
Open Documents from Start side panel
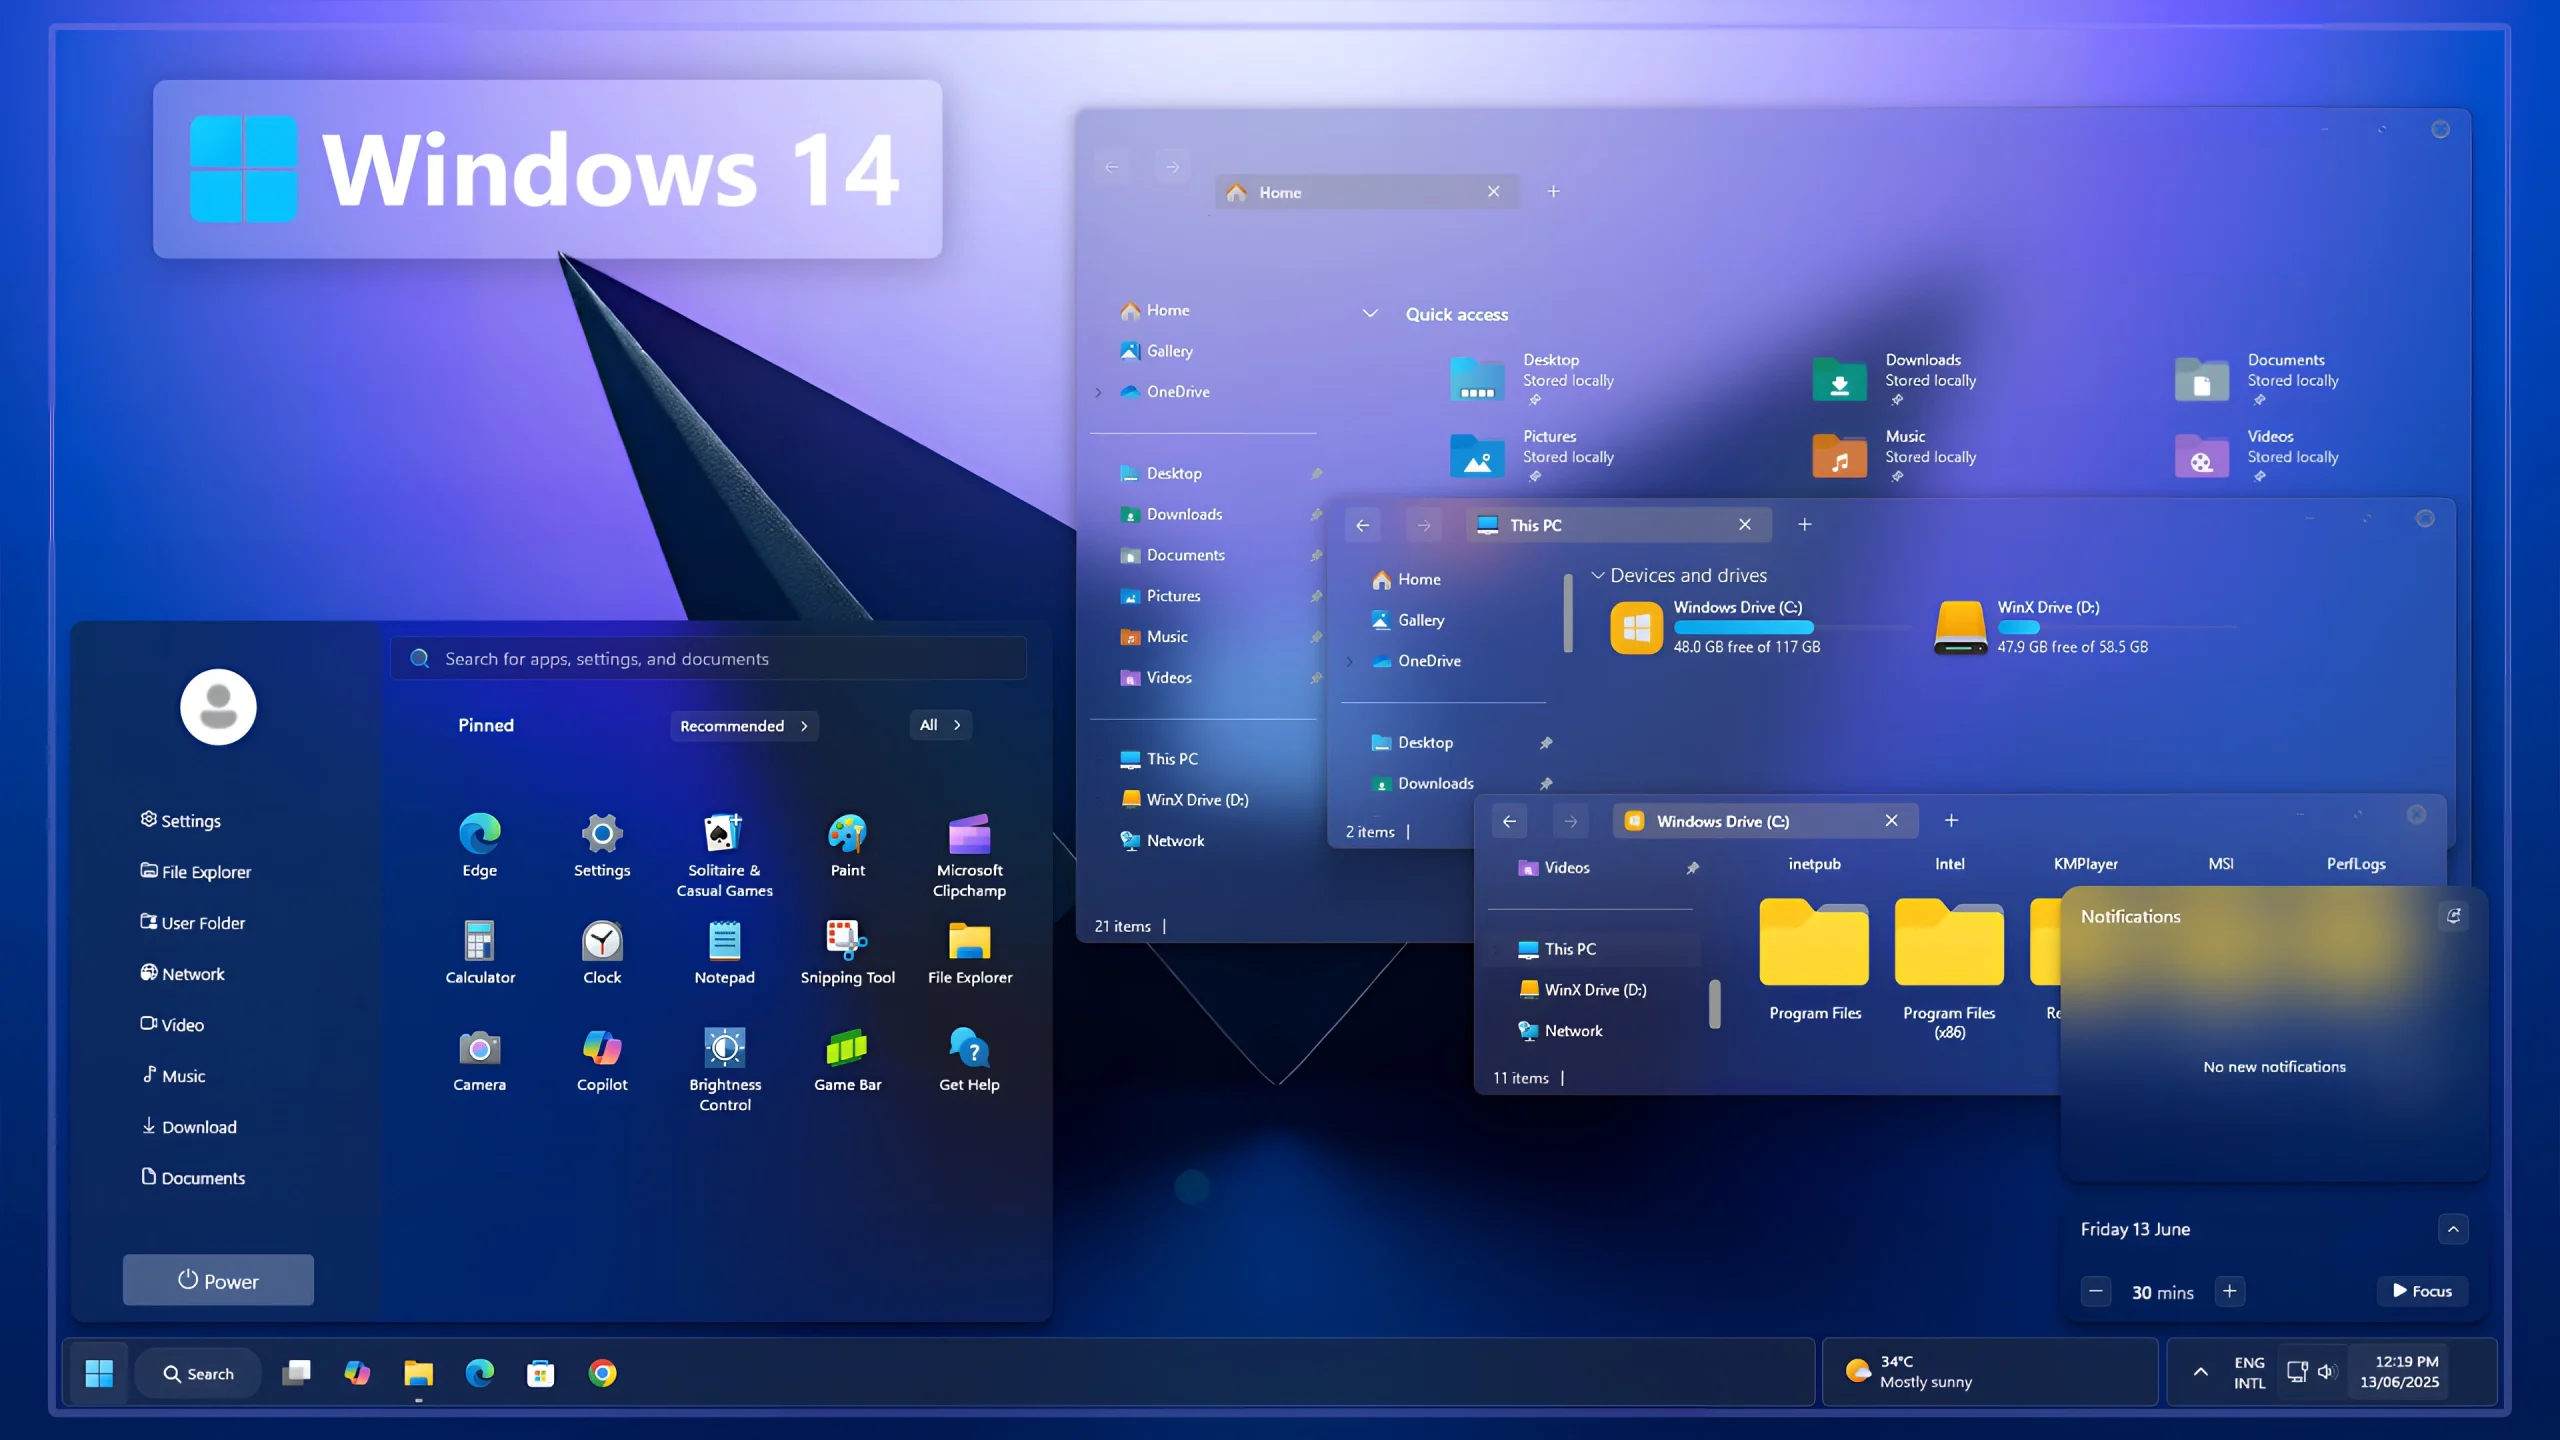coord(193,1177)
